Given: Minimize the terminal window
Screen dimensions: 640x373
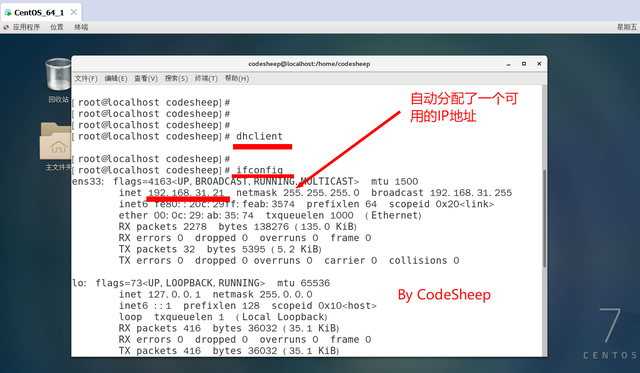Looking at the screenshot, I should point(509,64).
